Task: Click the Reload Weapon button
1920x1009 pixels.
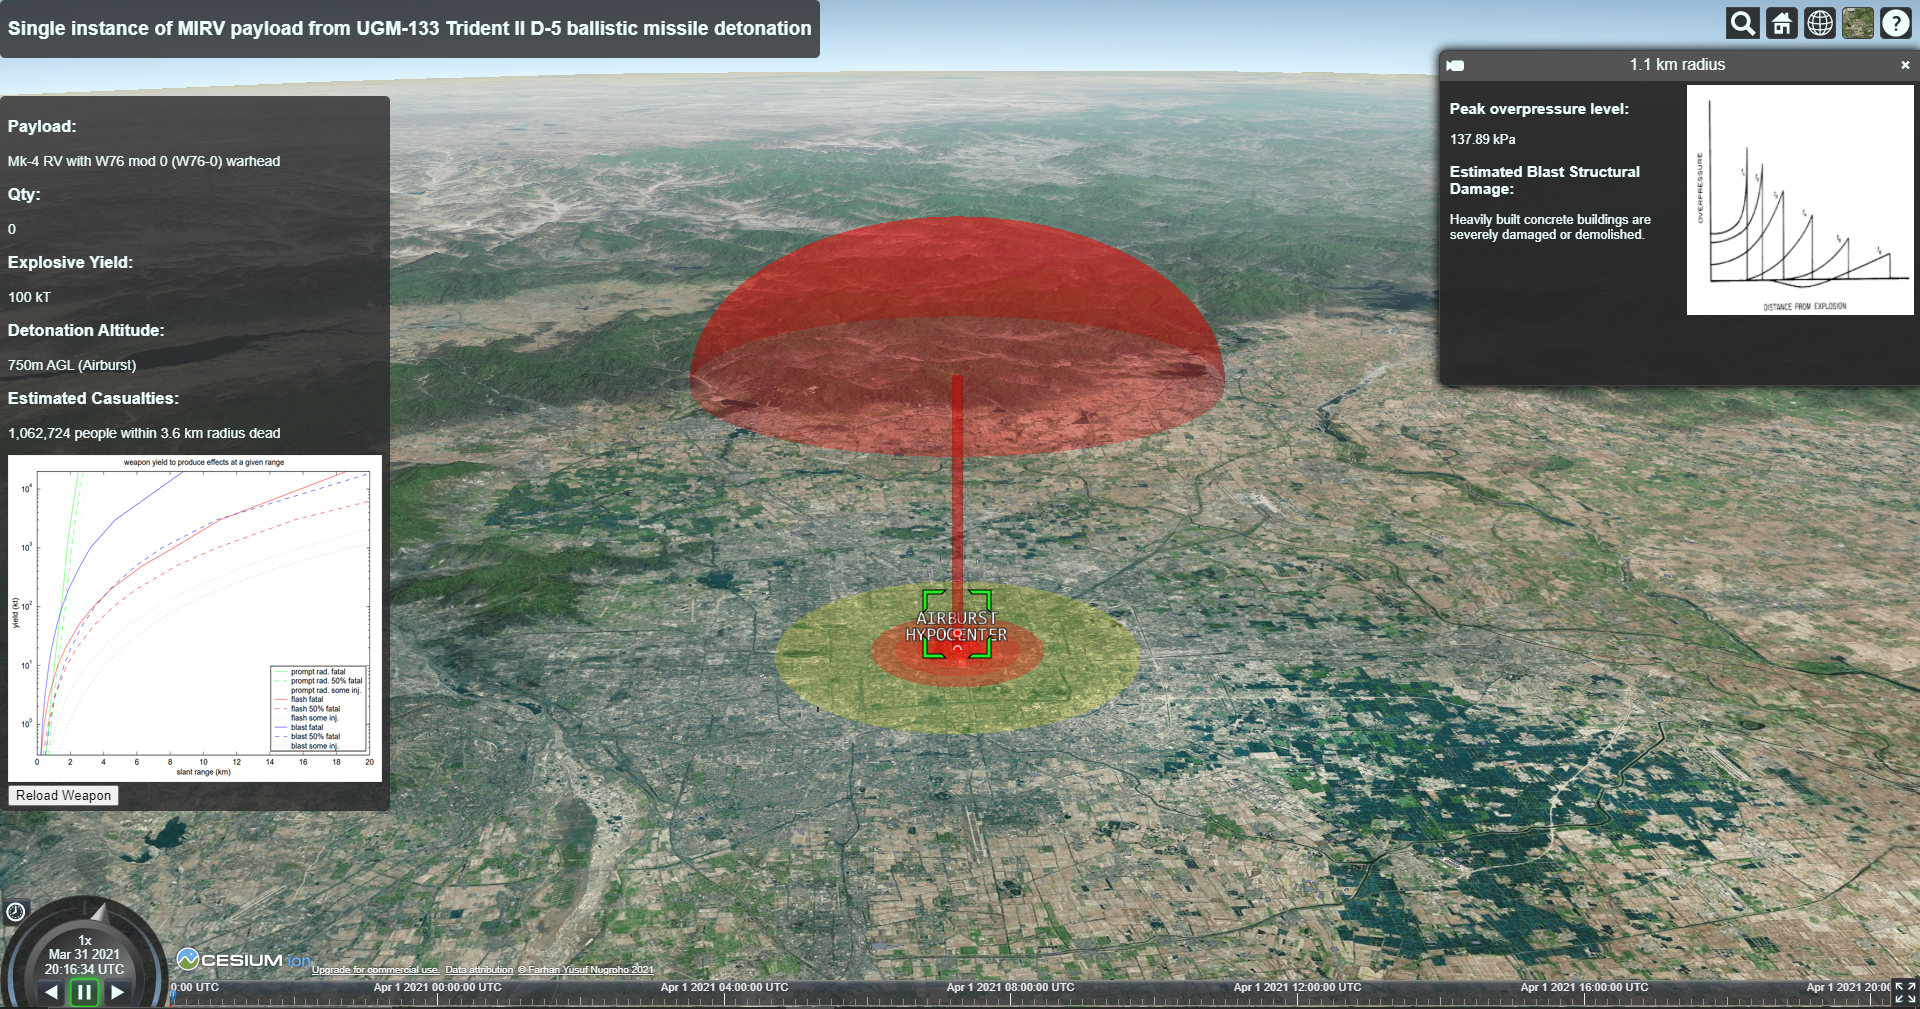Action: point(63,795)
